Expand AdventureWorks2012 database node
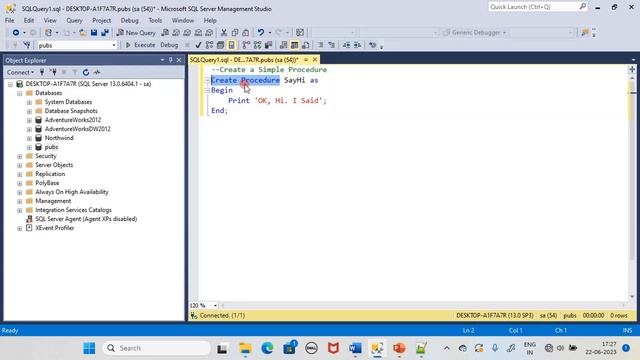Viewport: 640px width, 360px height. [29, 120]
